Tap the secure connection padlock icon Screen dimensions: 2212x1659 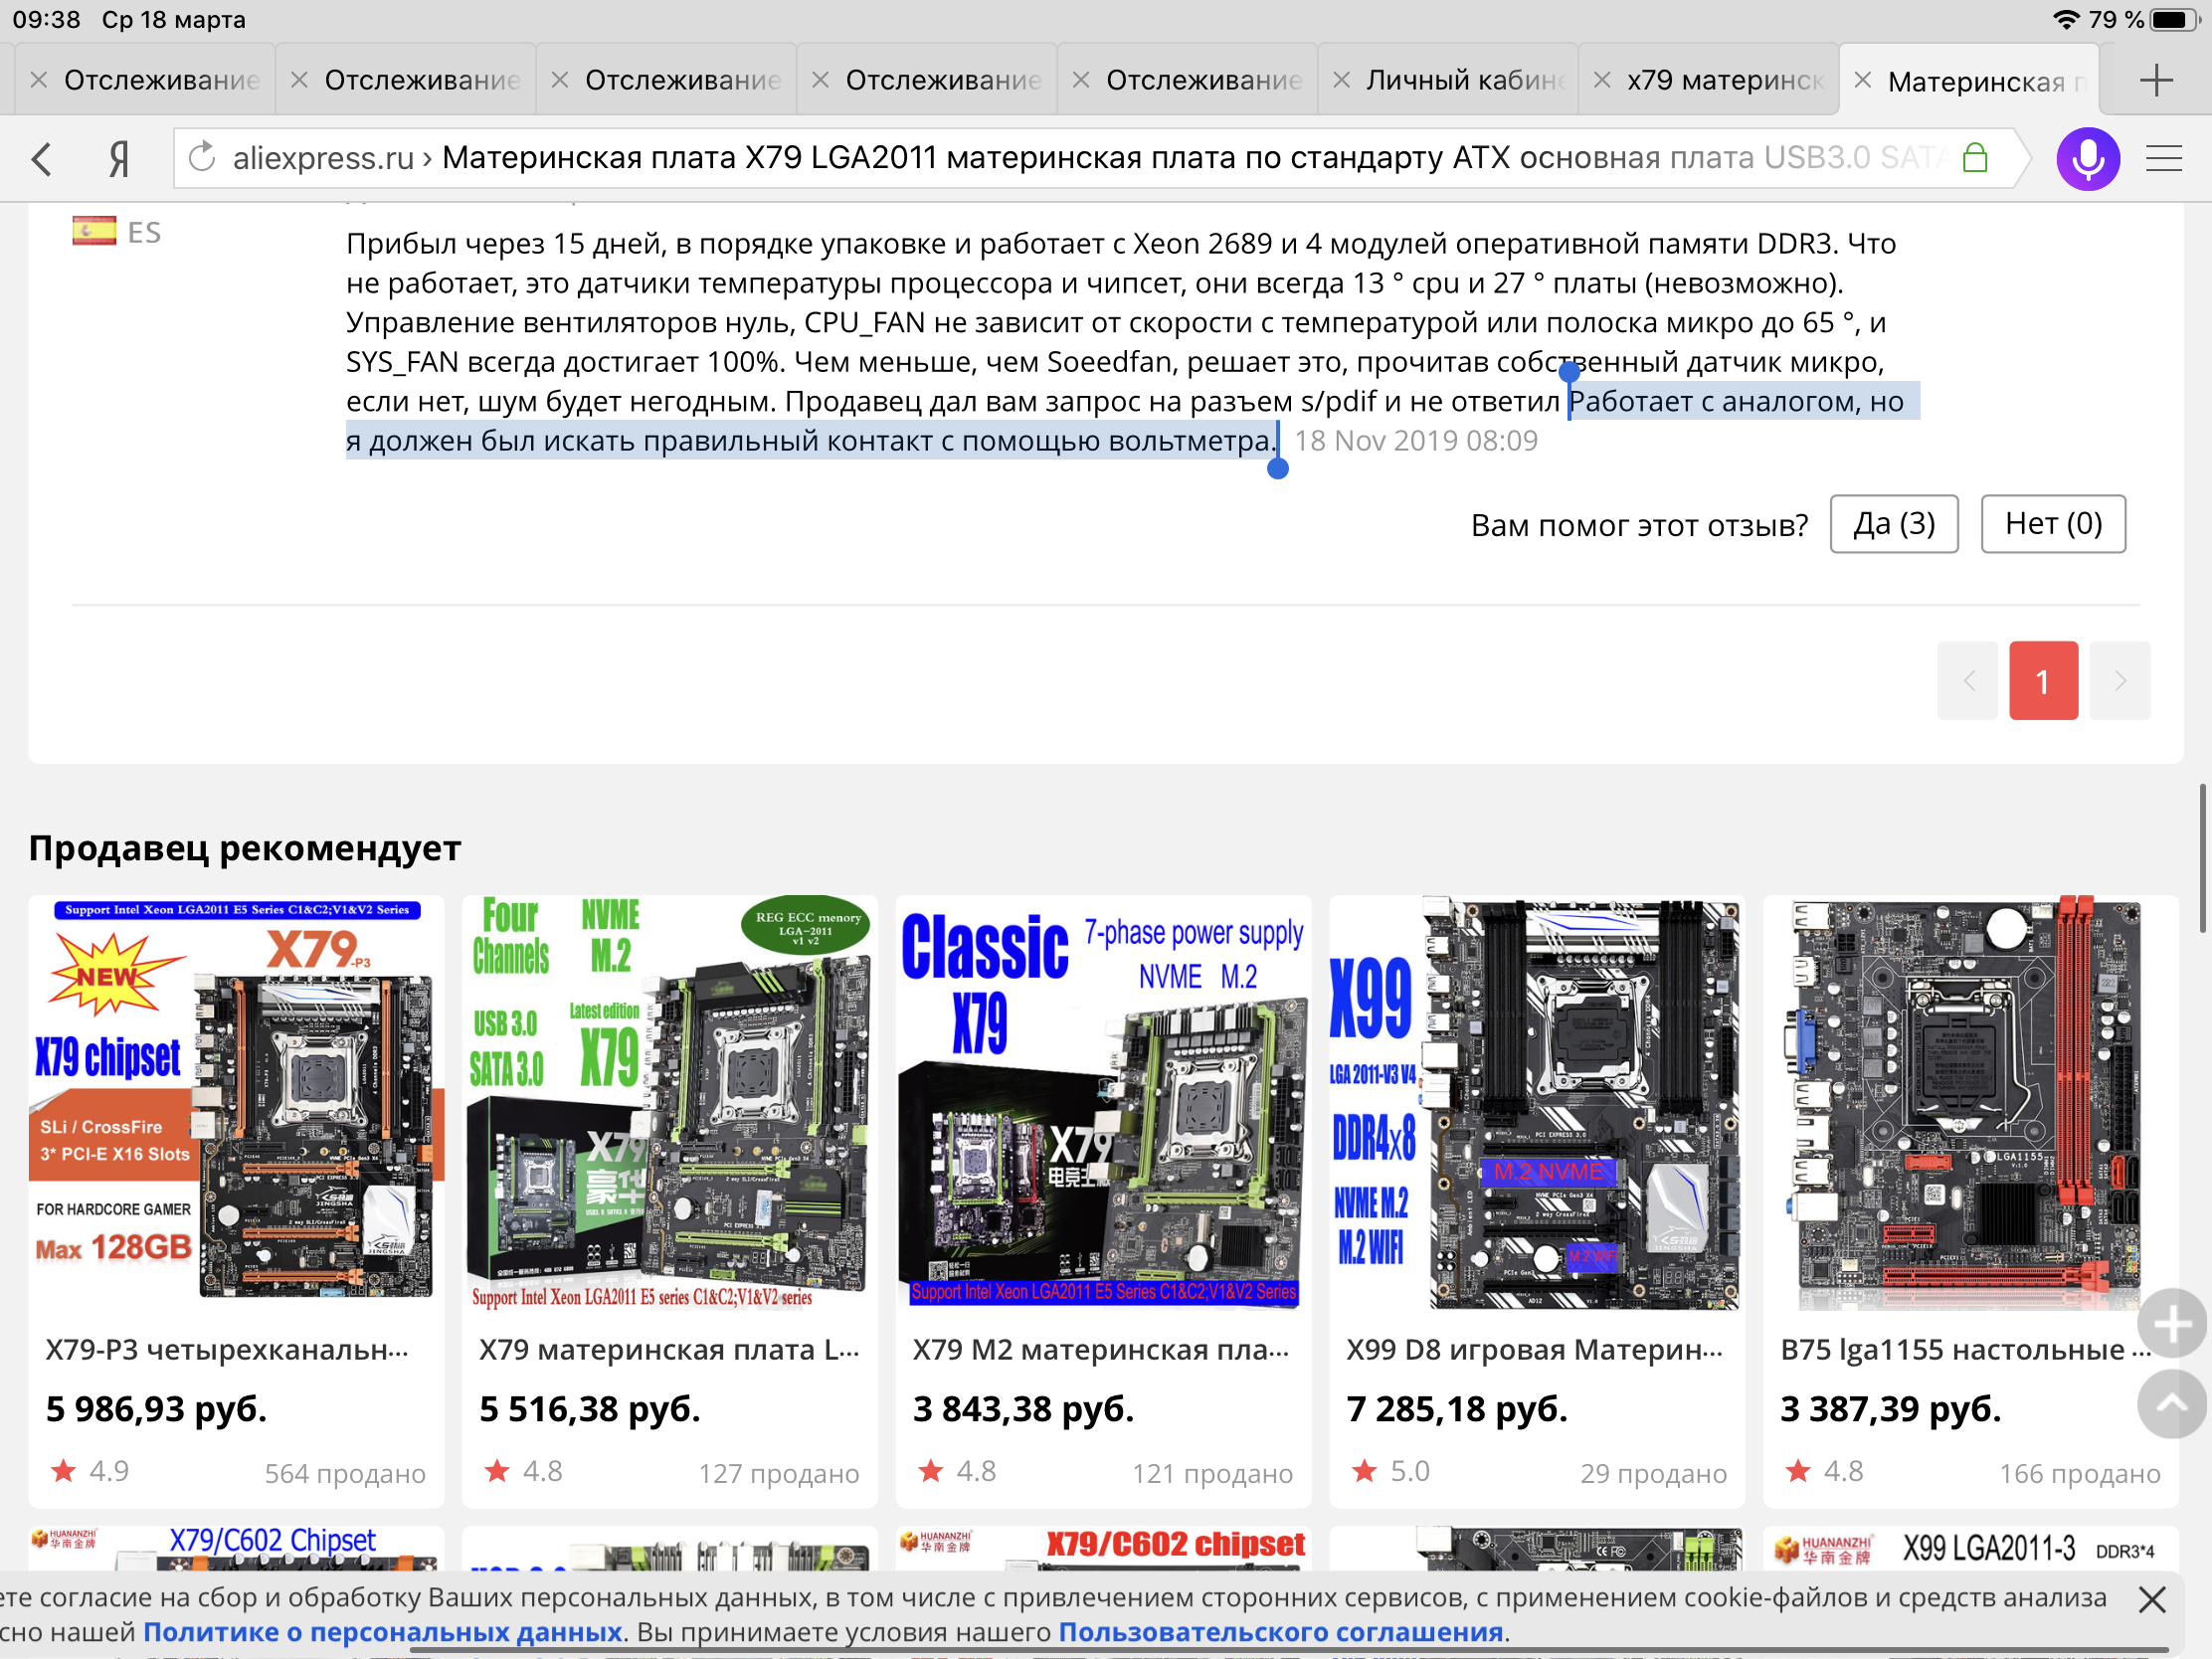(1974, 158)
